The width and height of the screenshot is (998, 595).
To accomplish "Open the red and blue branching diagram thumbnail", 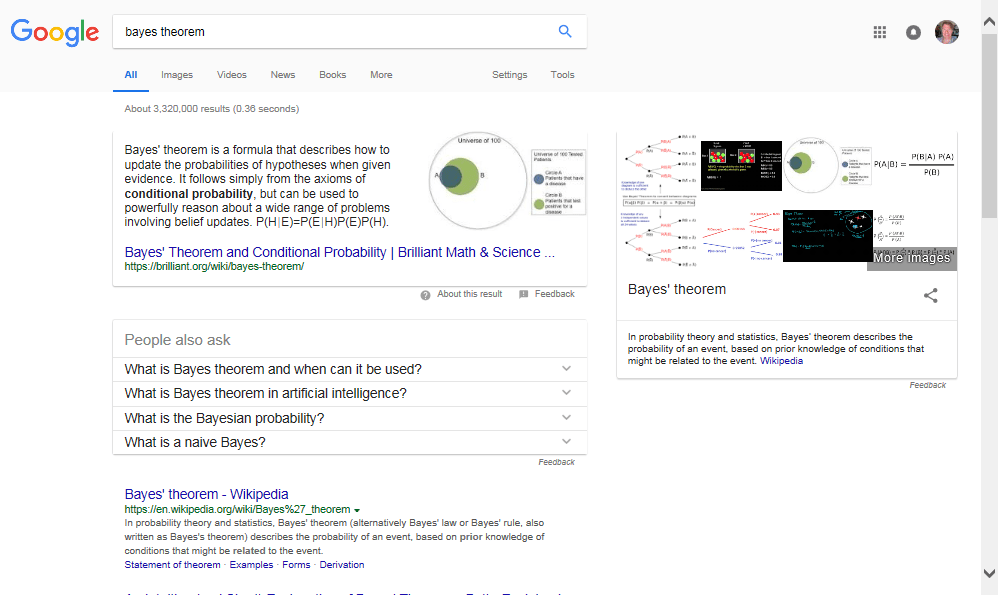I will pyautogui.click(x=741, y=235).
